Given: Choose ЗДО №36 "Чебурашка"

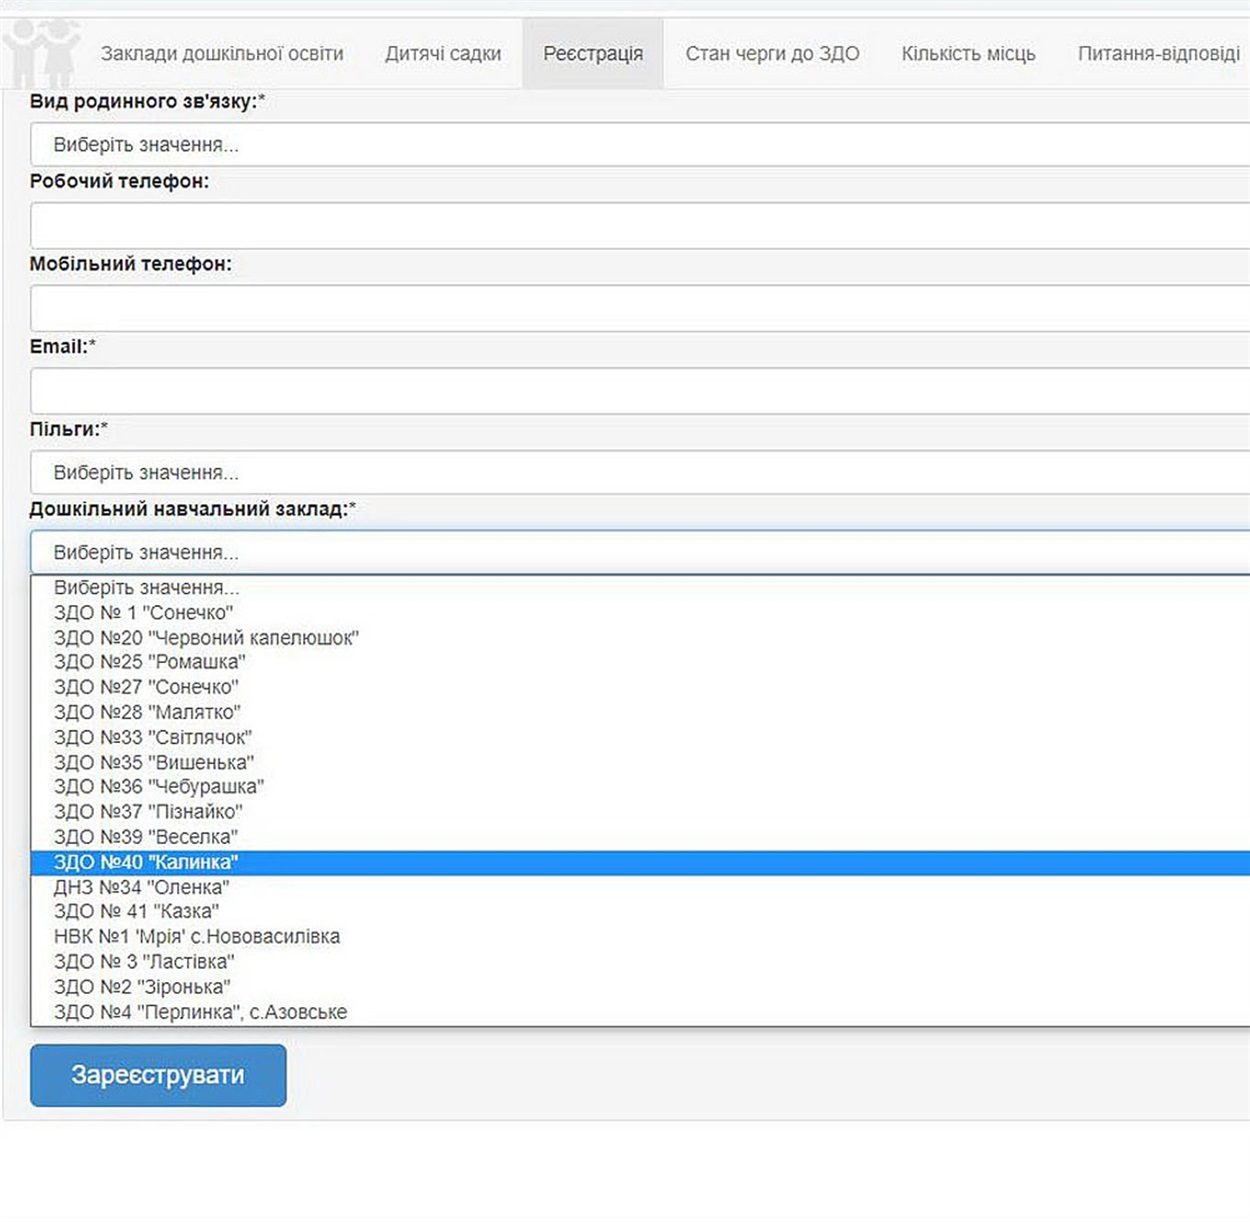Looking at the screenshot, I should (640, 787).
